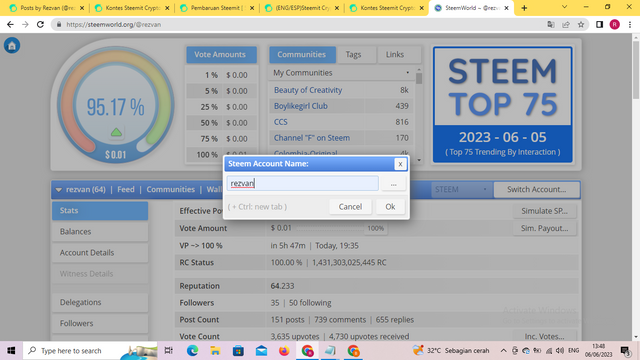Open the Feed link
This screenshot has height=360, width=640.
coord(126,189)
